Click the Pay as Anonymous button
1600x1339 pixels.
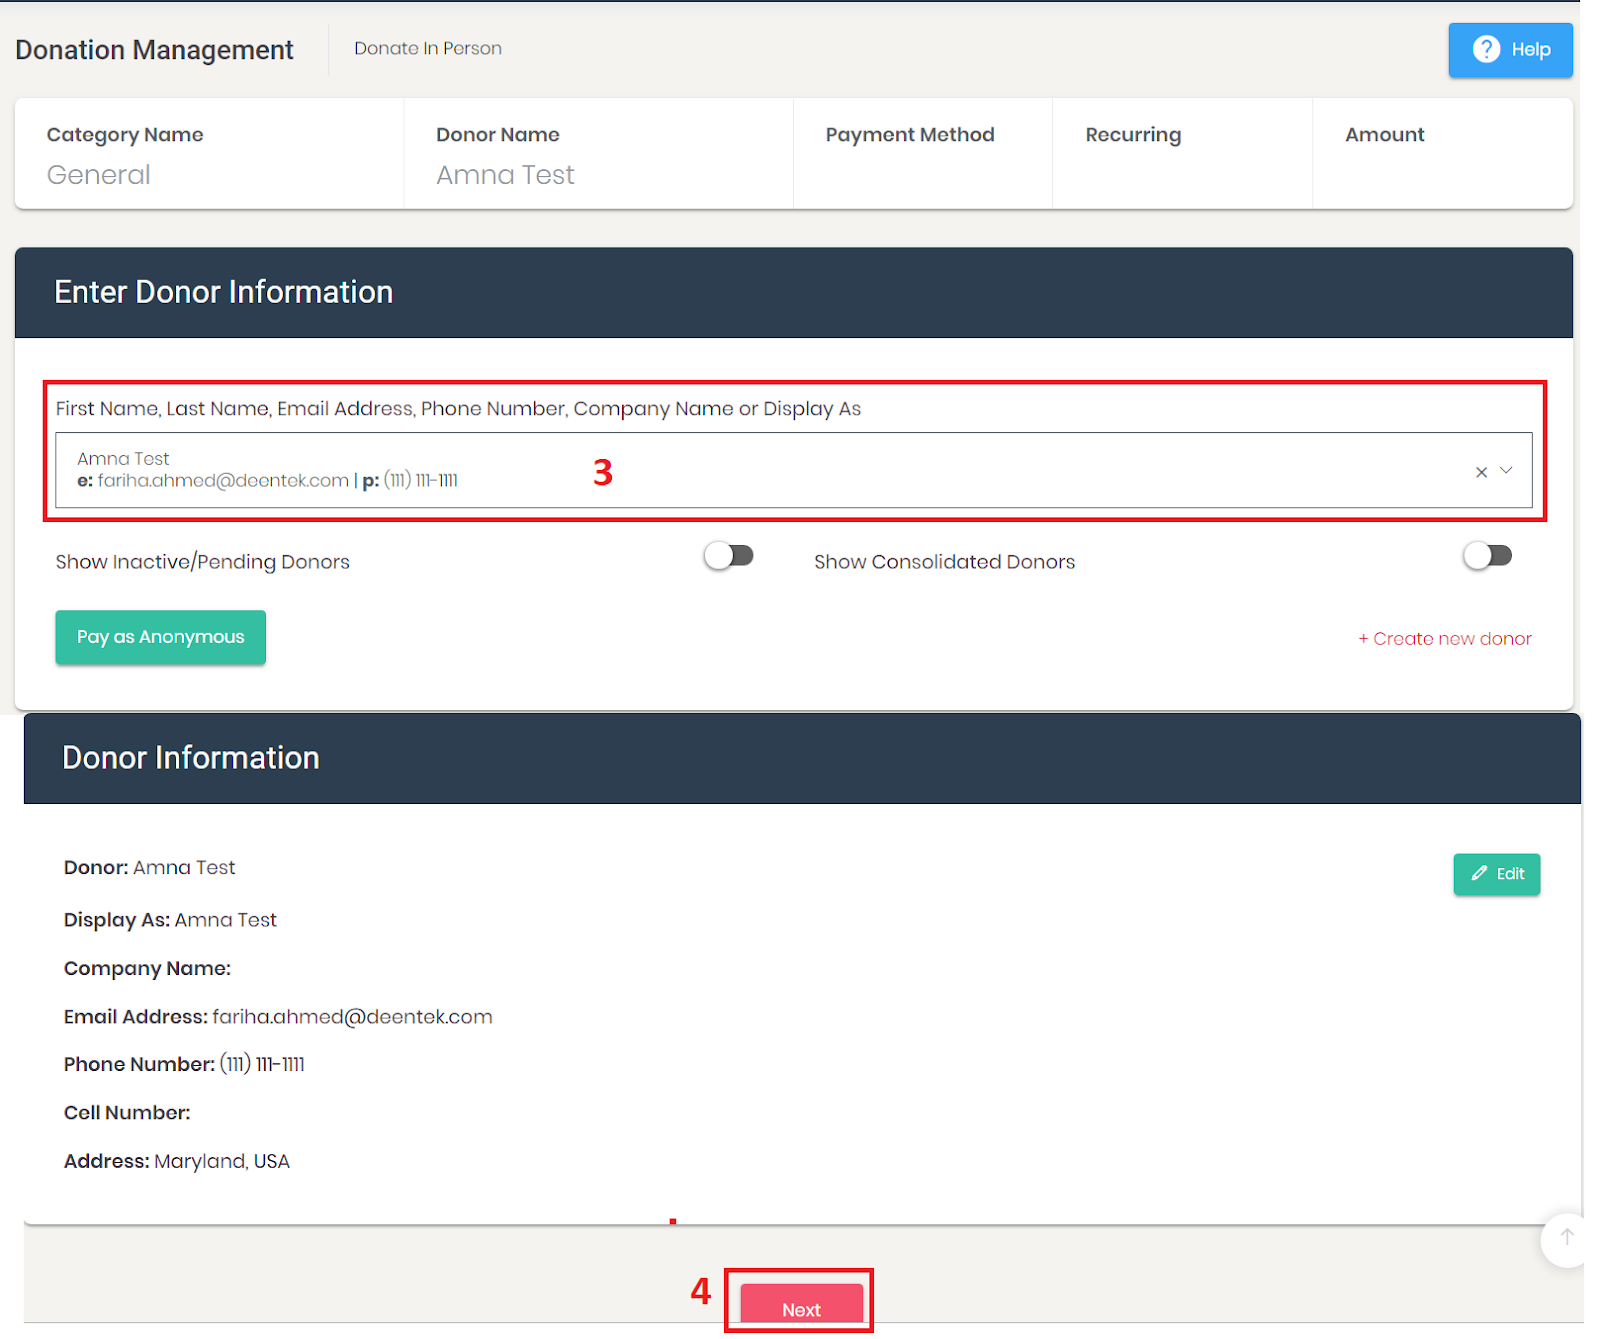(x=161, y=637)
